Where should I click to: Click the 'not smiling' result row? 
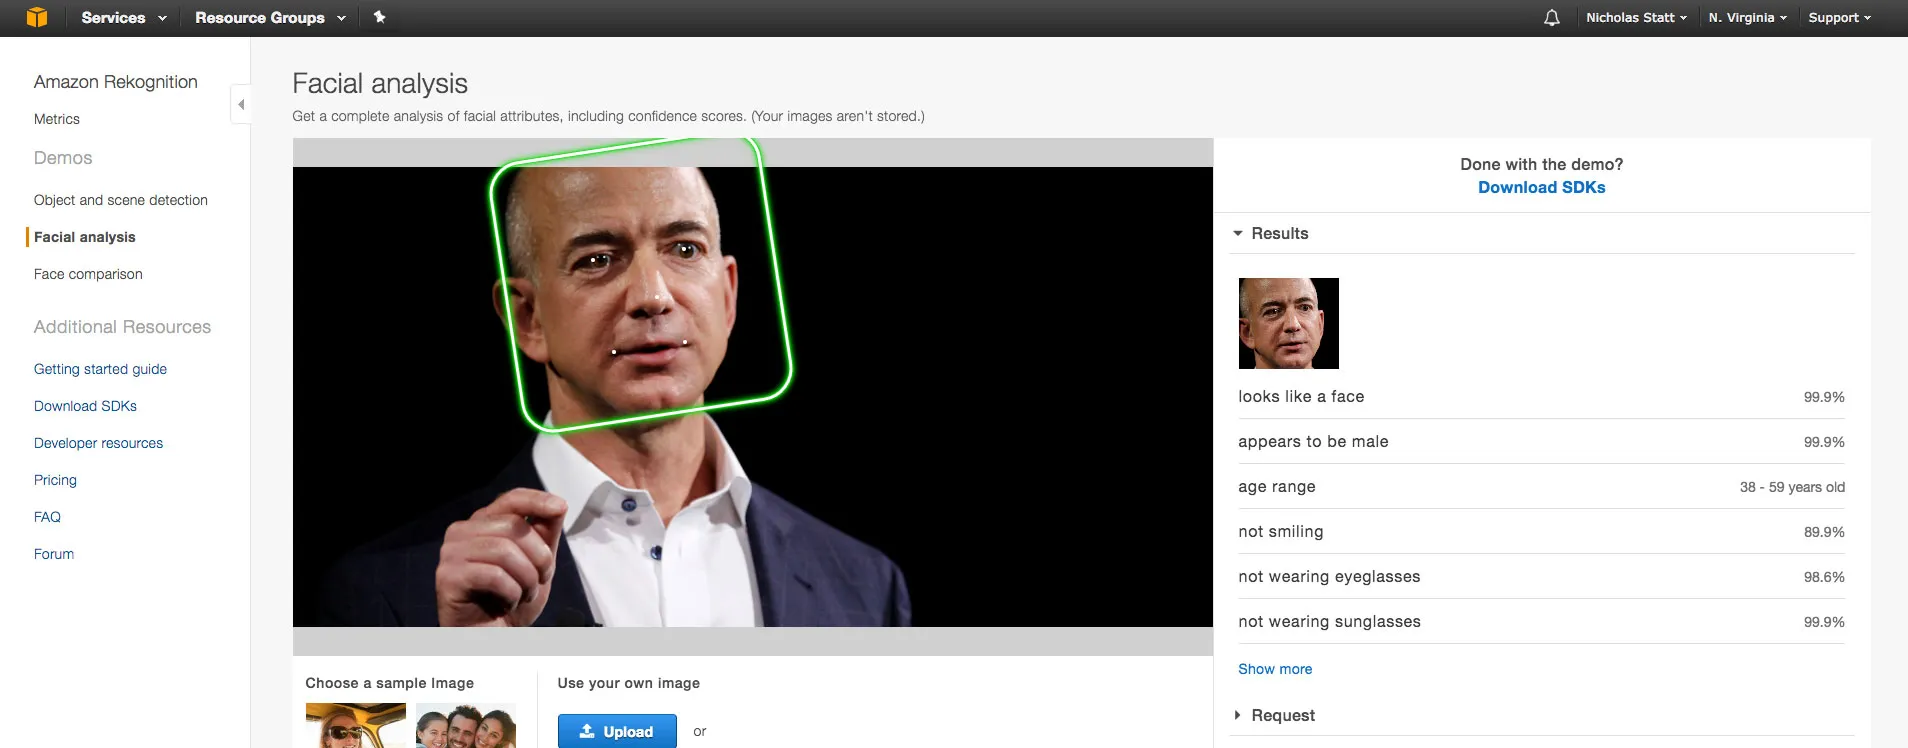pos(1541,532)
